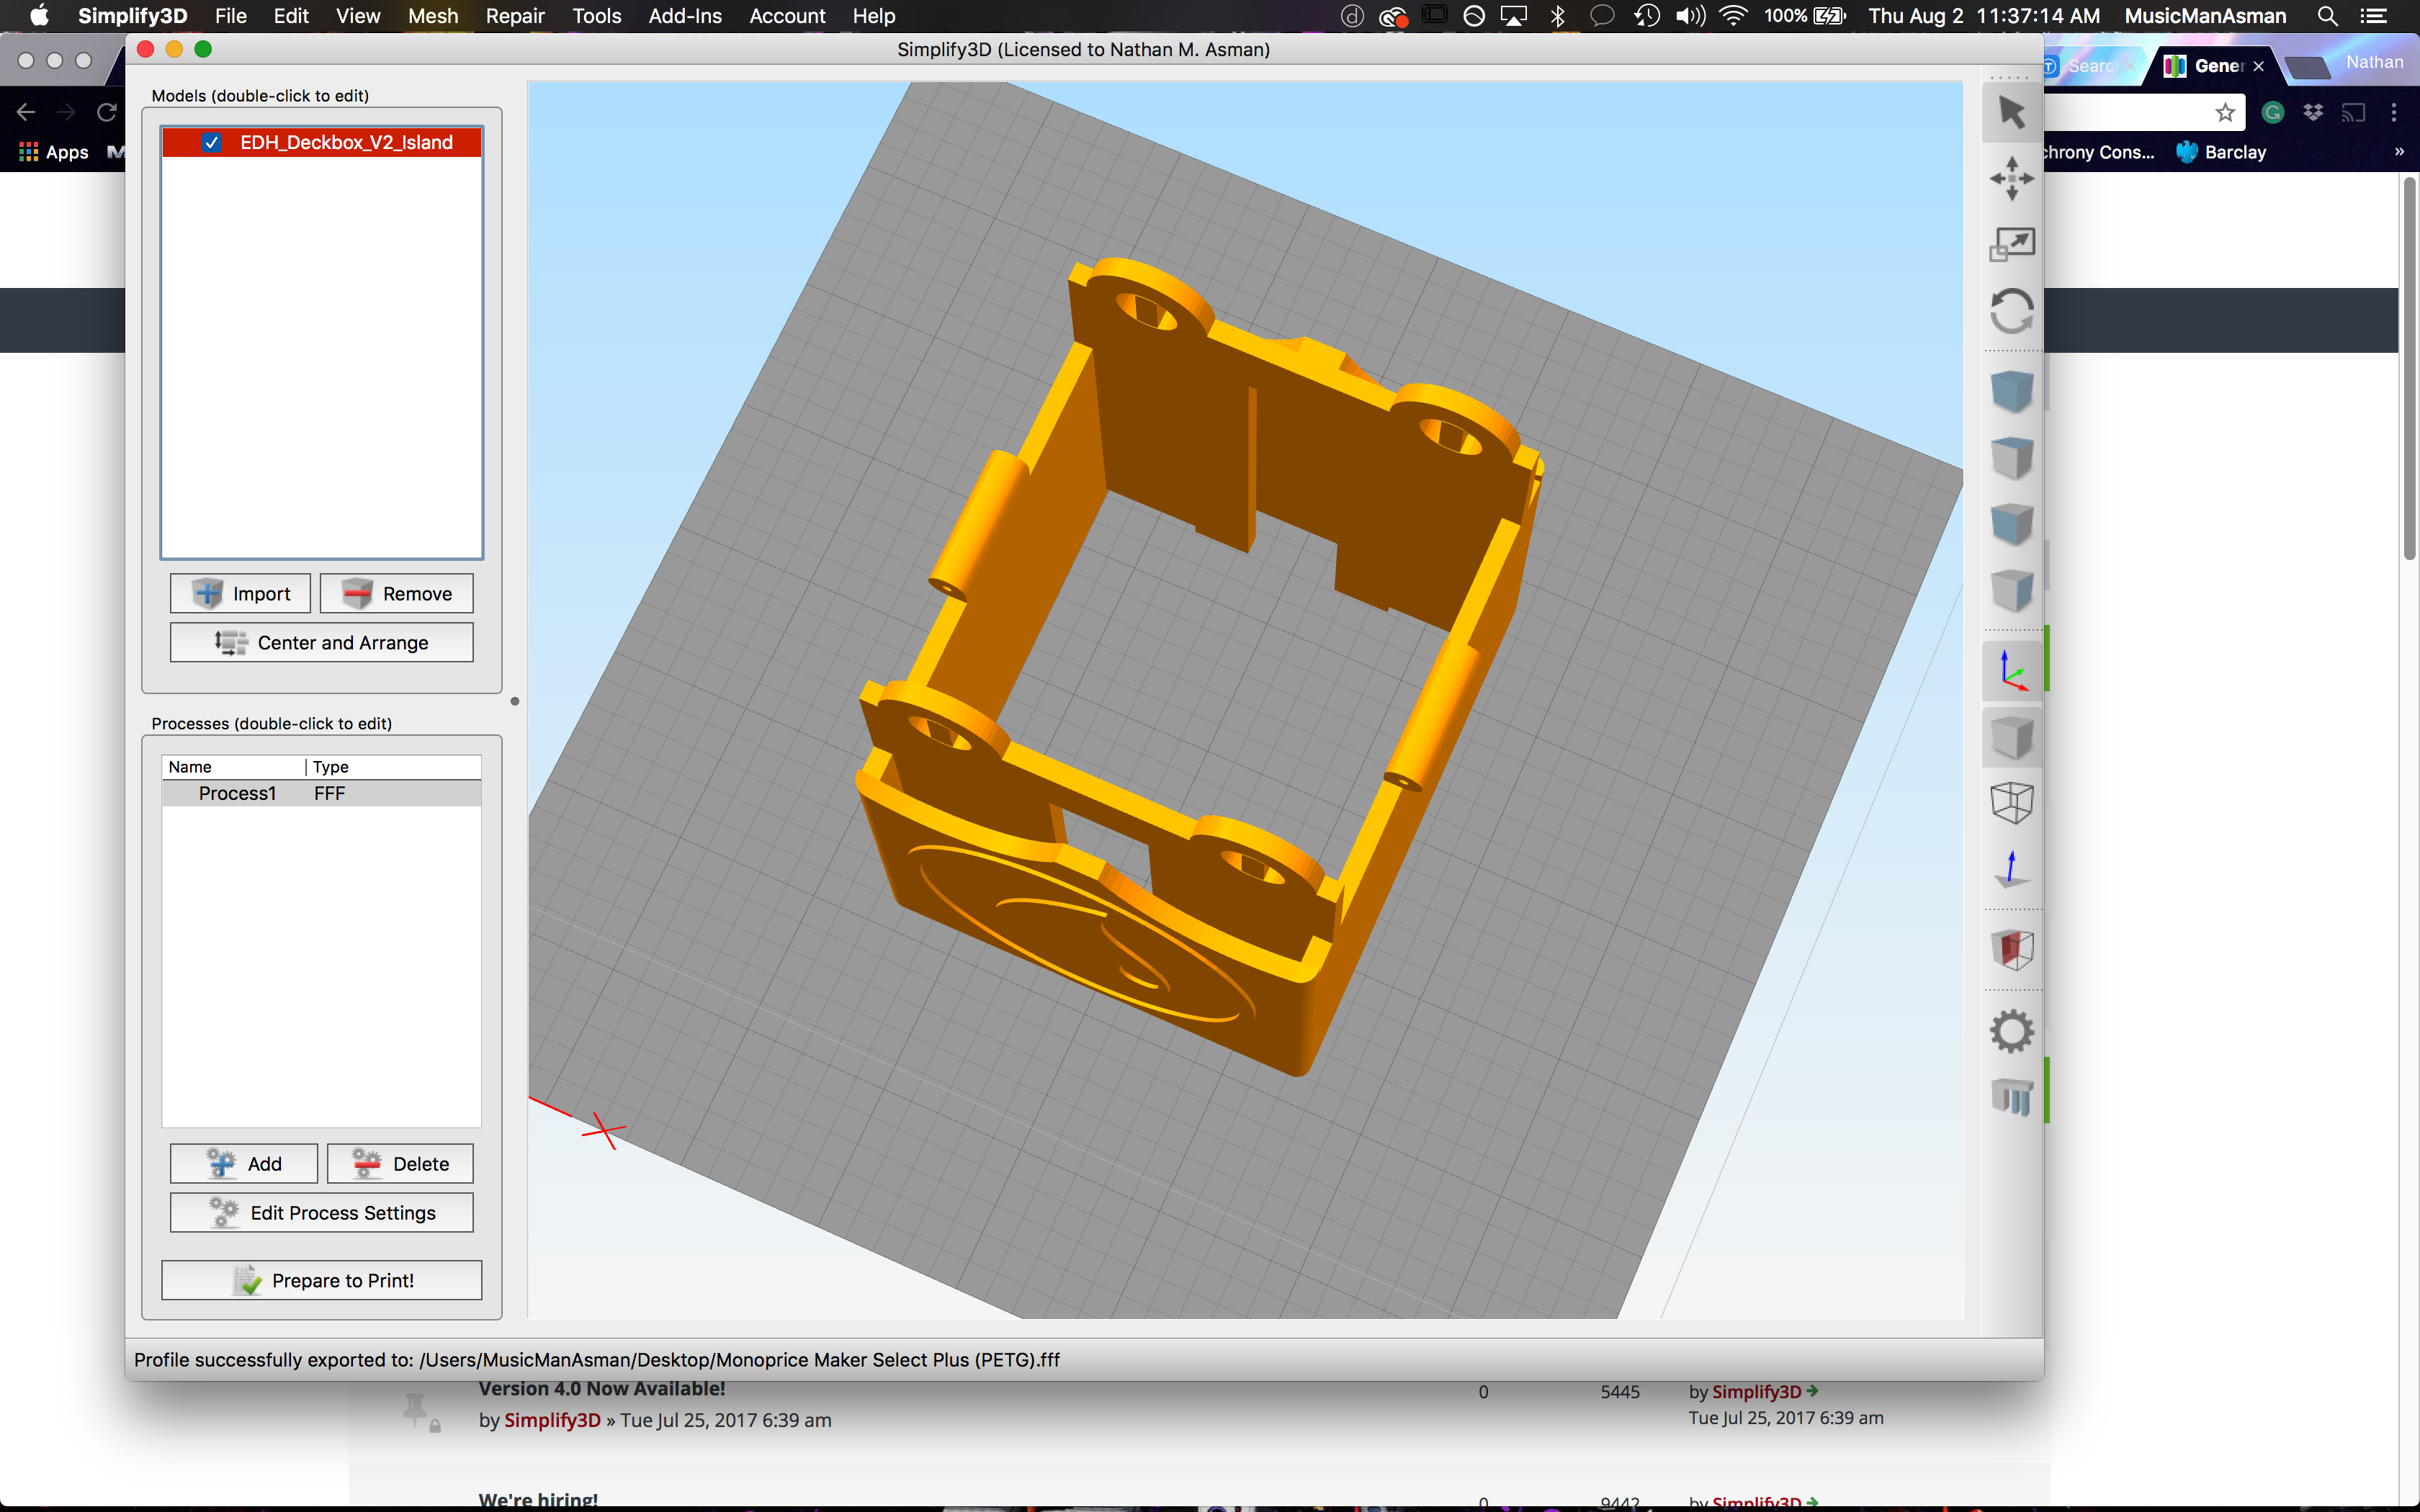Open Spotlight search in the menu bar
2420x1512 pixels.
[x=2328, y=16]
